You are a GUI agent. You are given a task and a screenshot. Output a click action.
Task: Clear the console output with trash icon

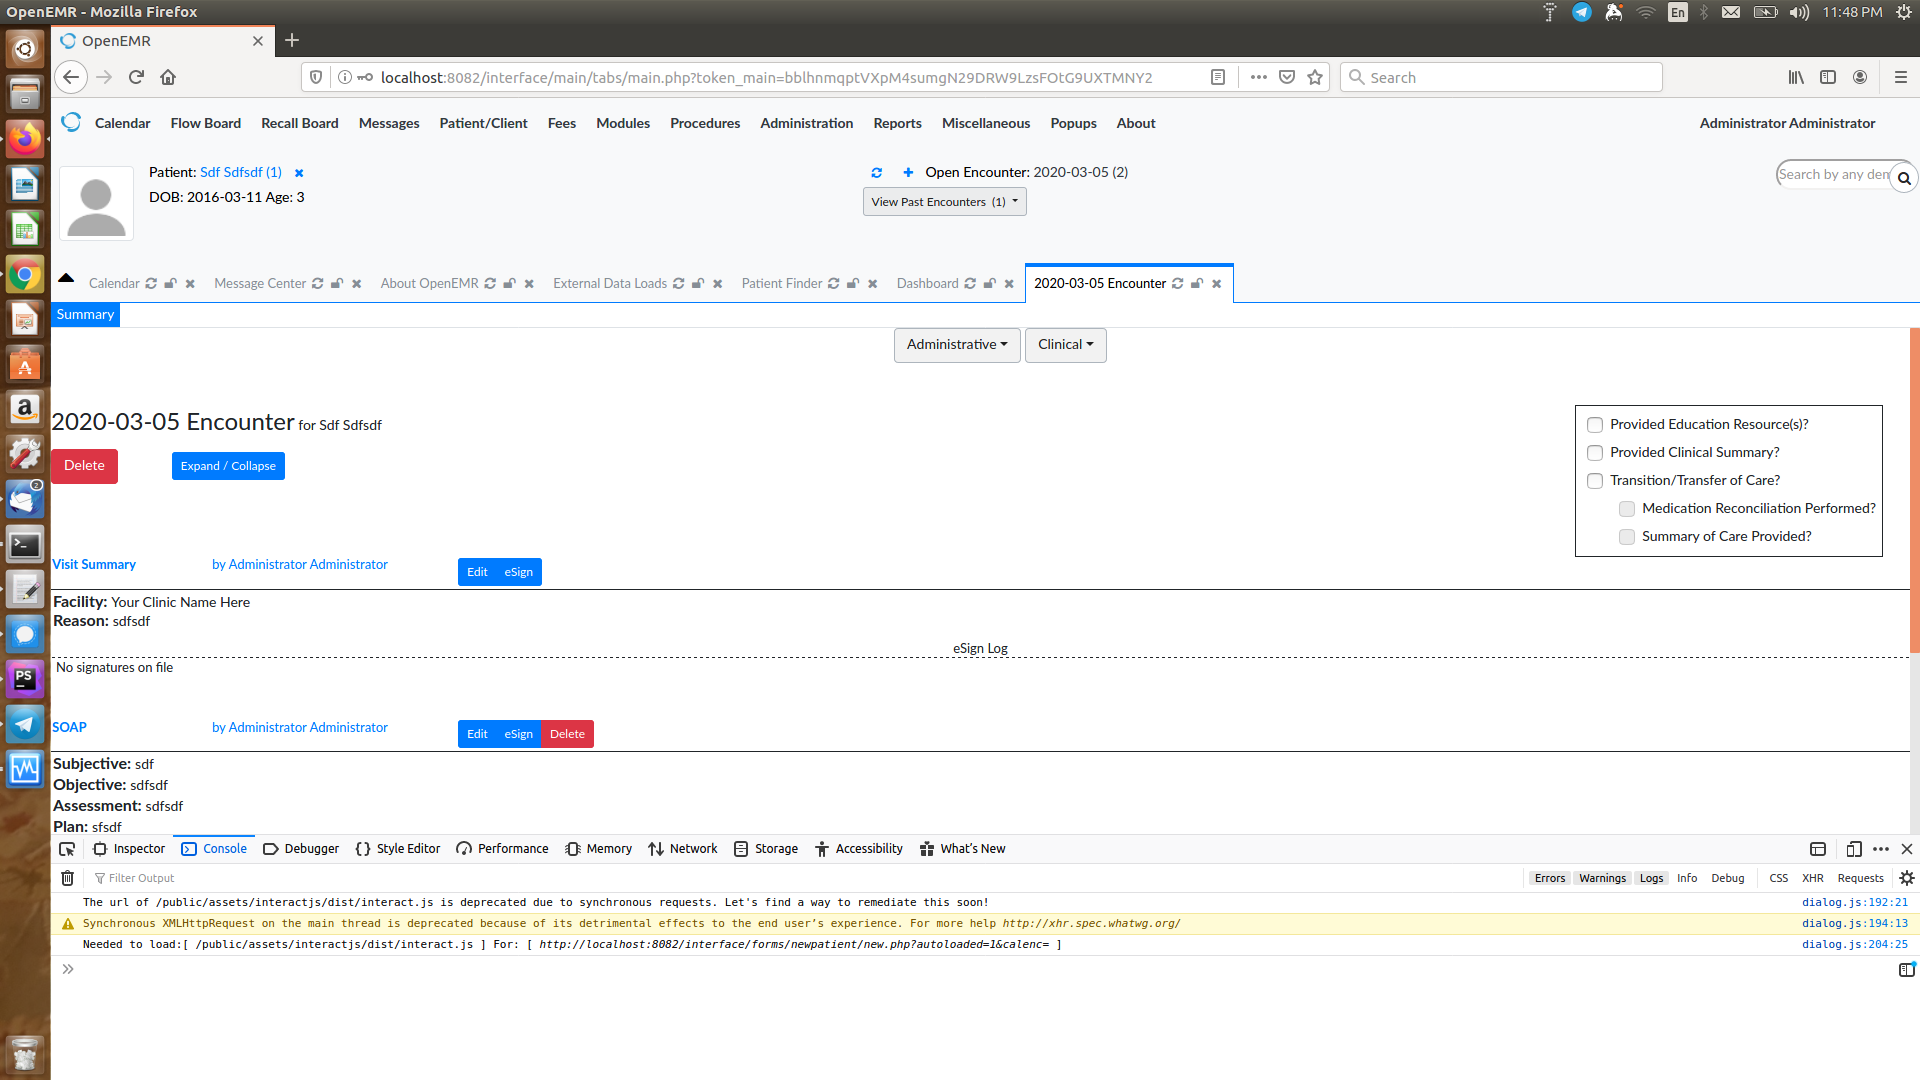coord(67,878)
